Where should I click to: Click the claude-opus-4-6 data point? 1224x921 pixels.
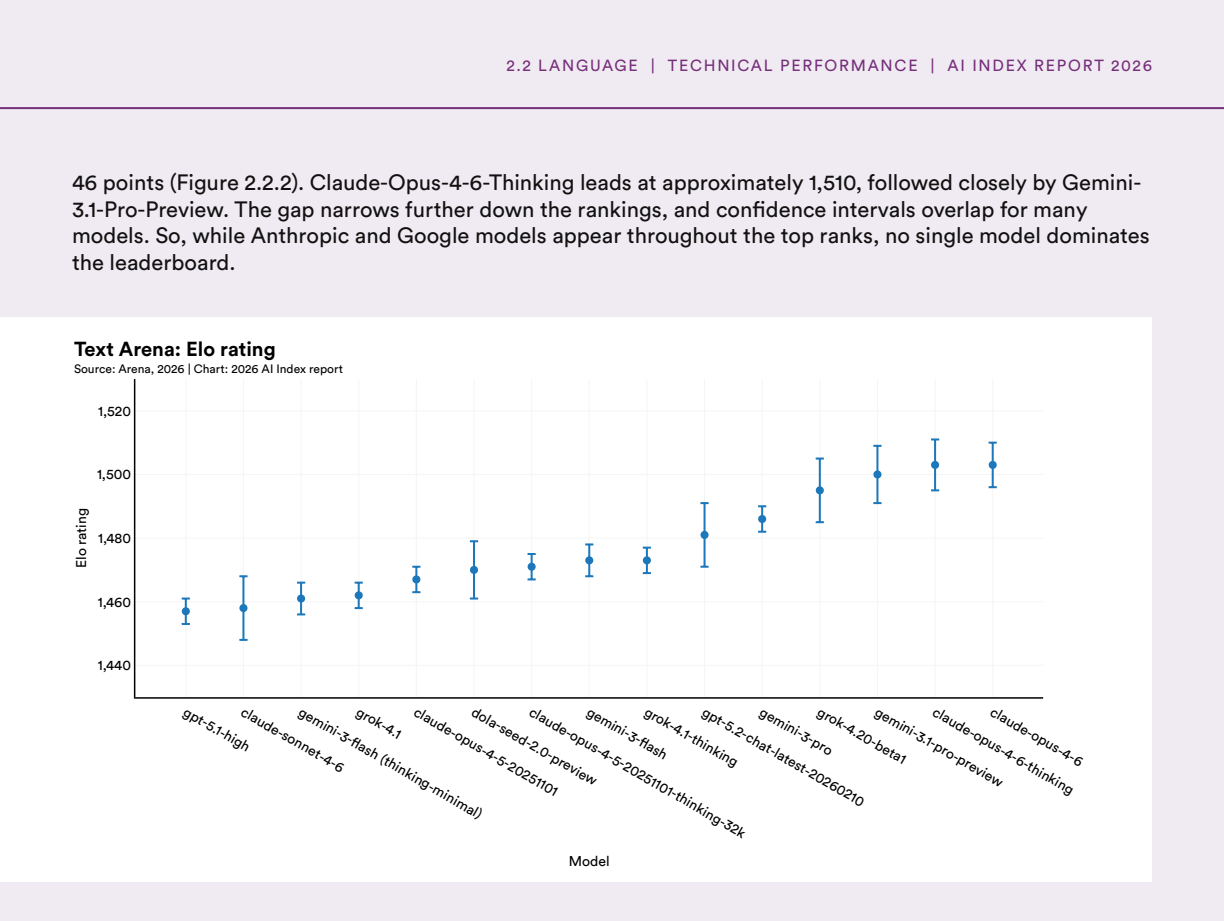tap(993, 465)
